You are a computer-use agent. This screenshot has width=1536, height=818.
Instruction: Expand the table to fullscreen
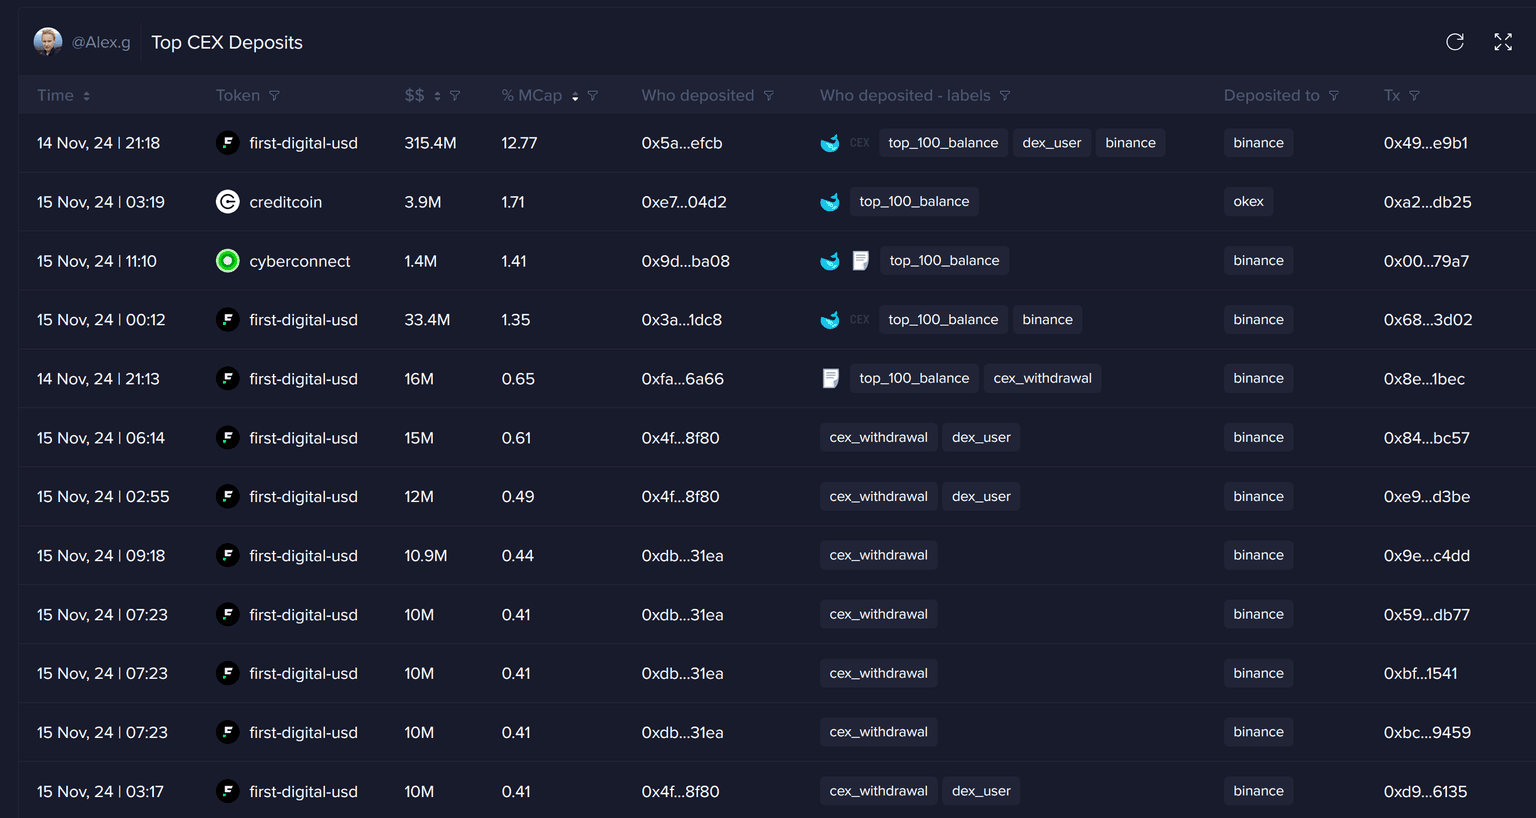1503,42
